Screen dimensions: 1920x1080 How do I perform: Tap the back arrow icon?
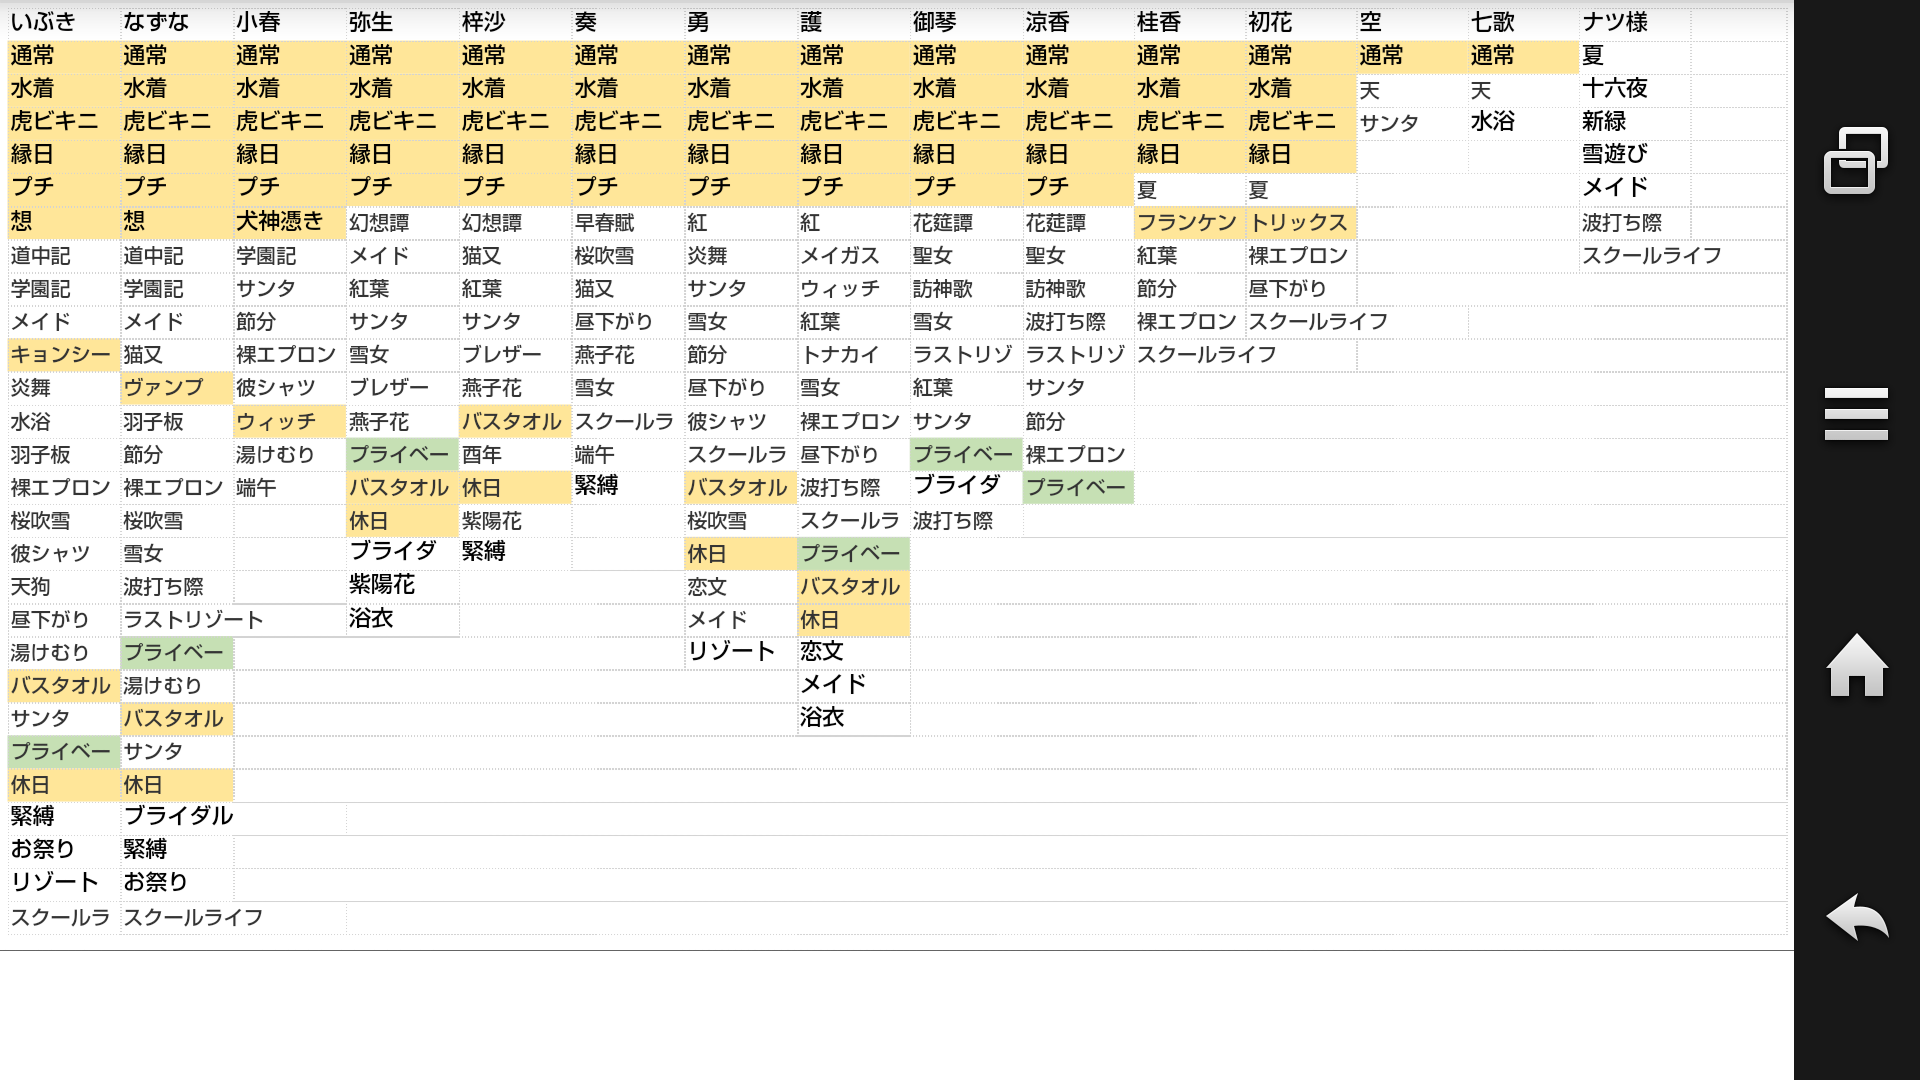point(1856,916)
